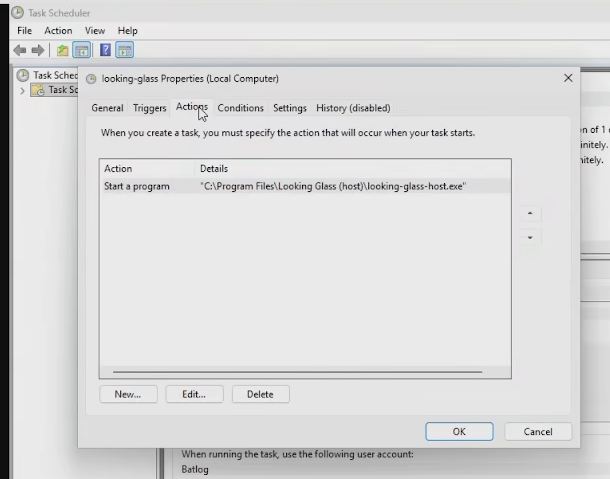The width and height of the screenshot is (610, 479).
Task: Open the View menu
Action: pyautogui.click(x=95, y=31)
